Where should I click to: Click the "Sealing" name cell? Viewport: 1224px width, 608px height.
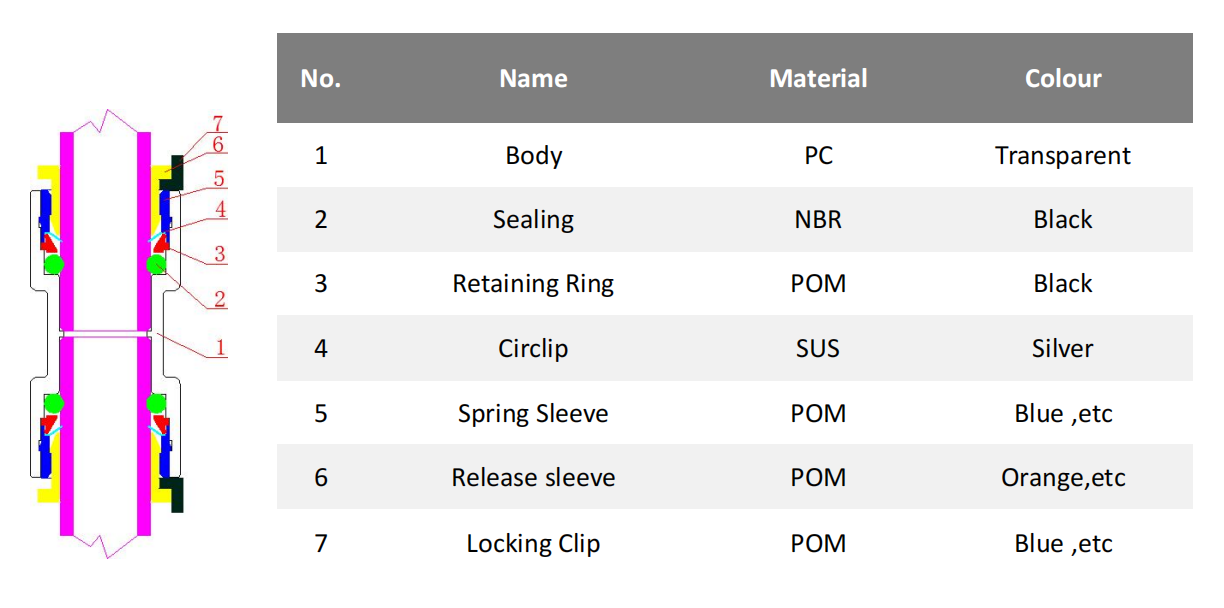click(x=533, y=220)
